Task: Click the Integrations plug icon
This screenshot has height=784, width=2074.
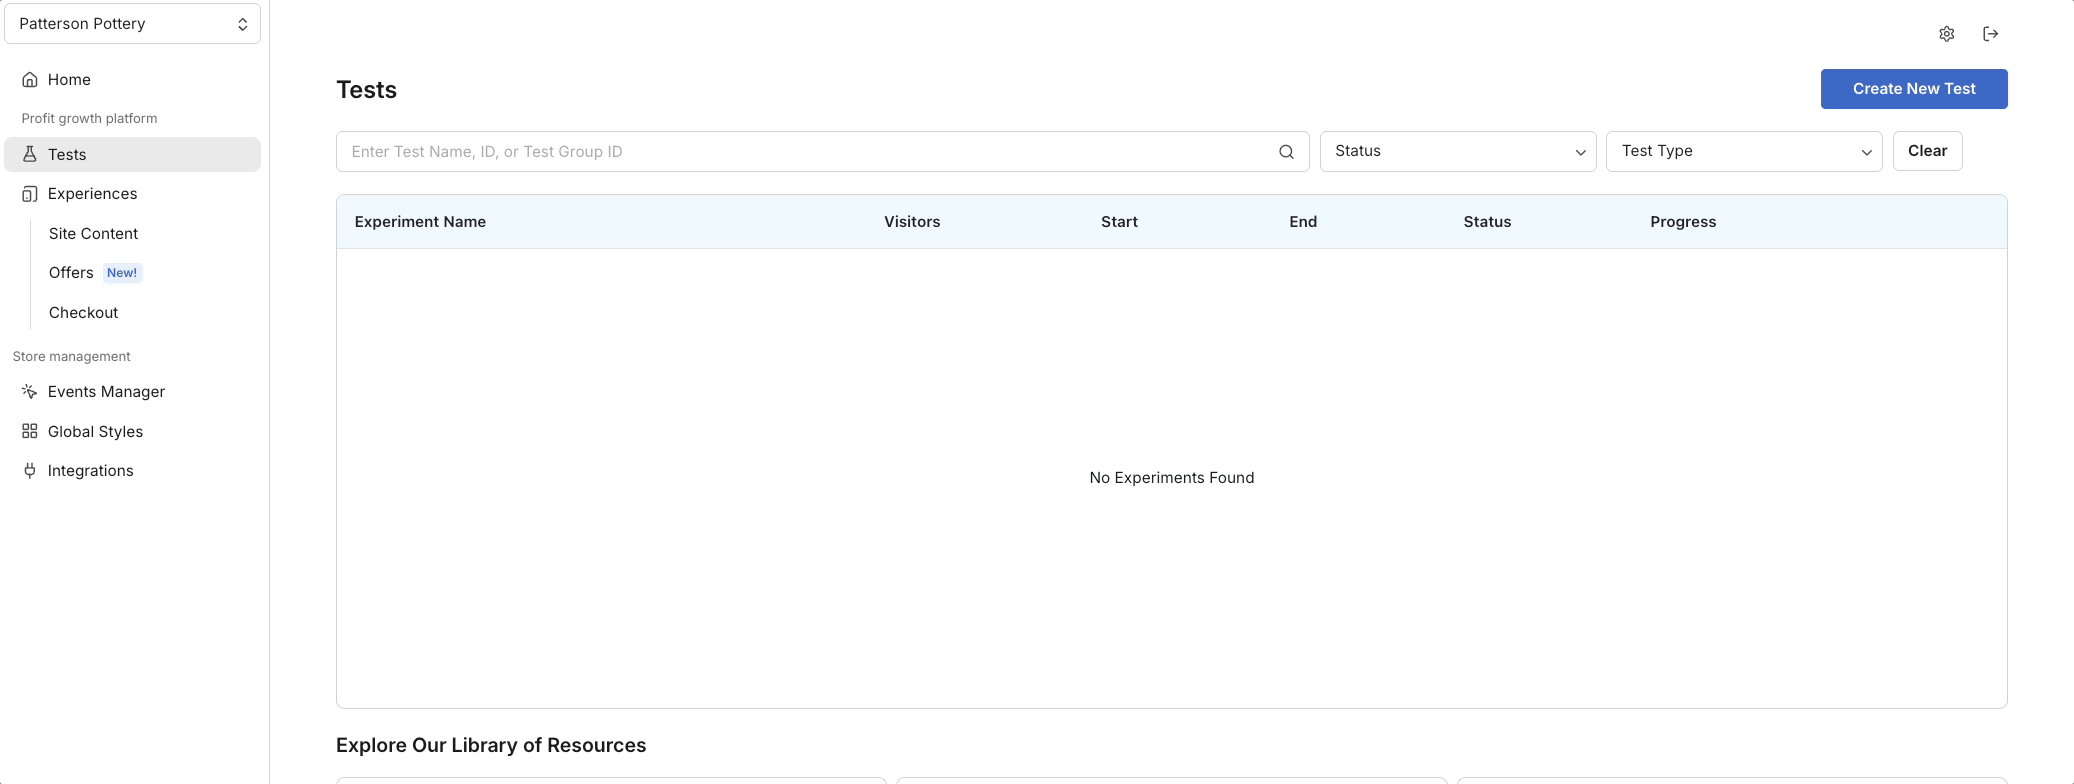Action: tap(30, 471)
